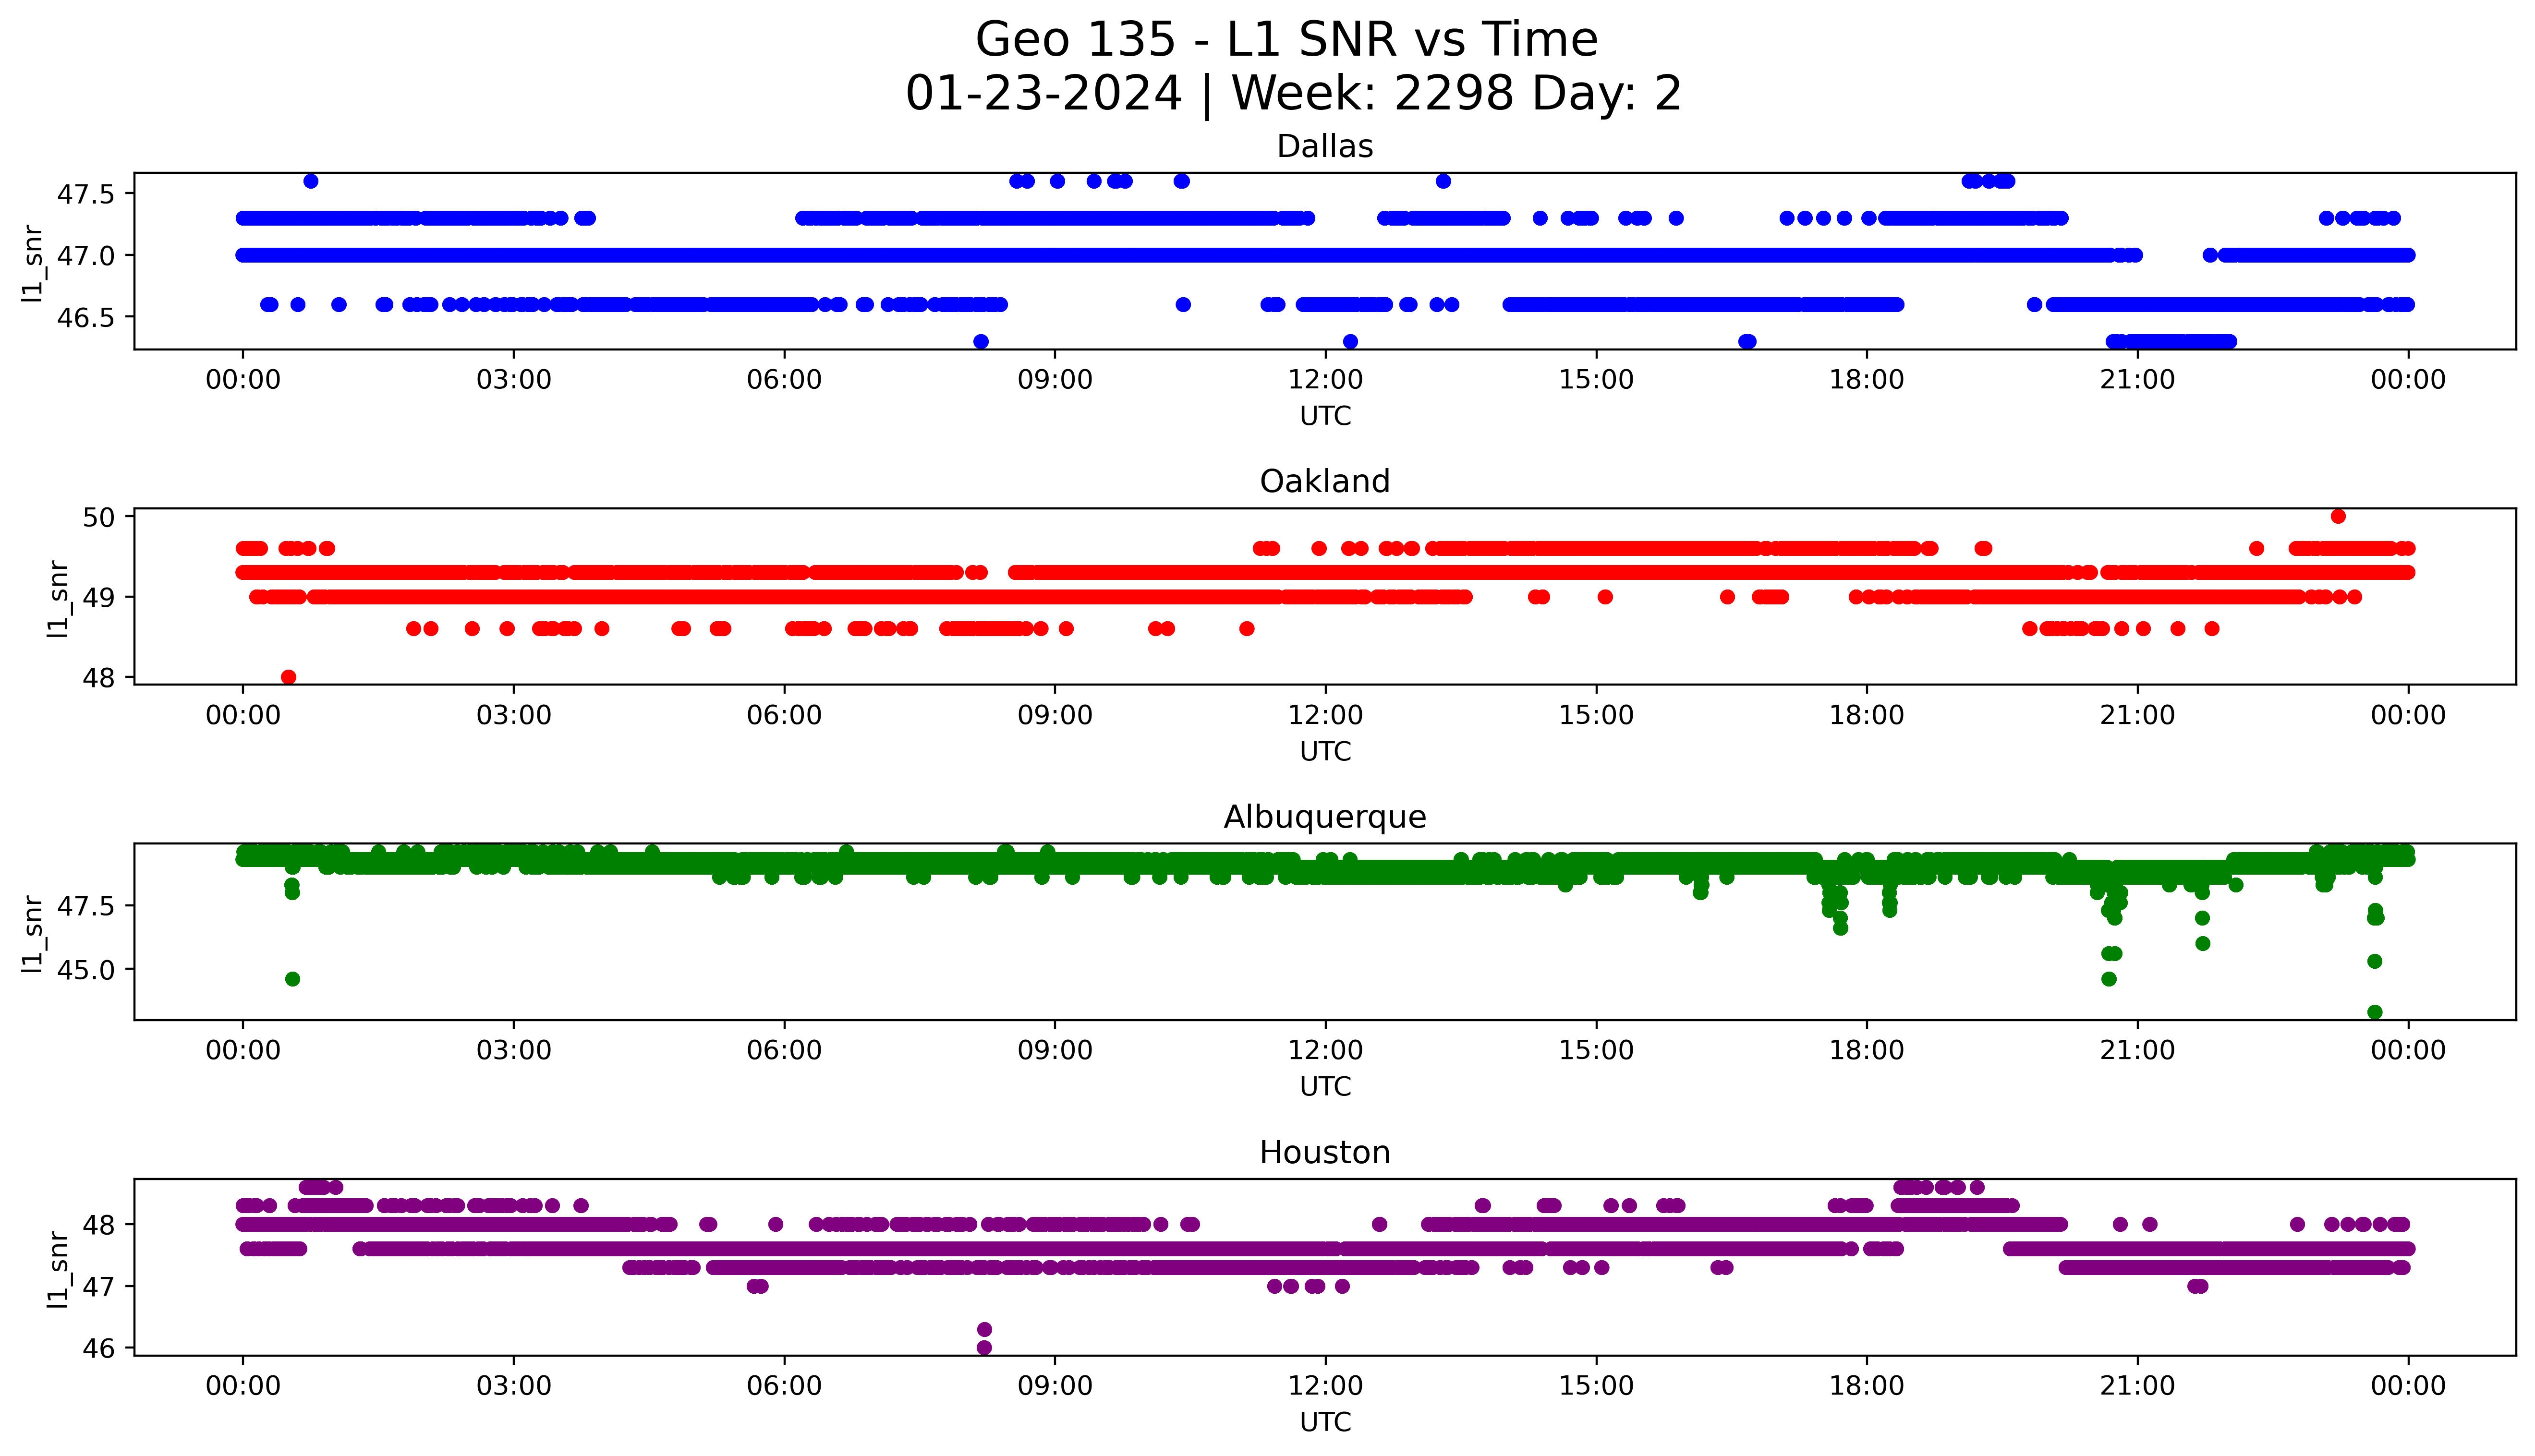Click the lowest purple Houston data point at 46

[984, 1348]
